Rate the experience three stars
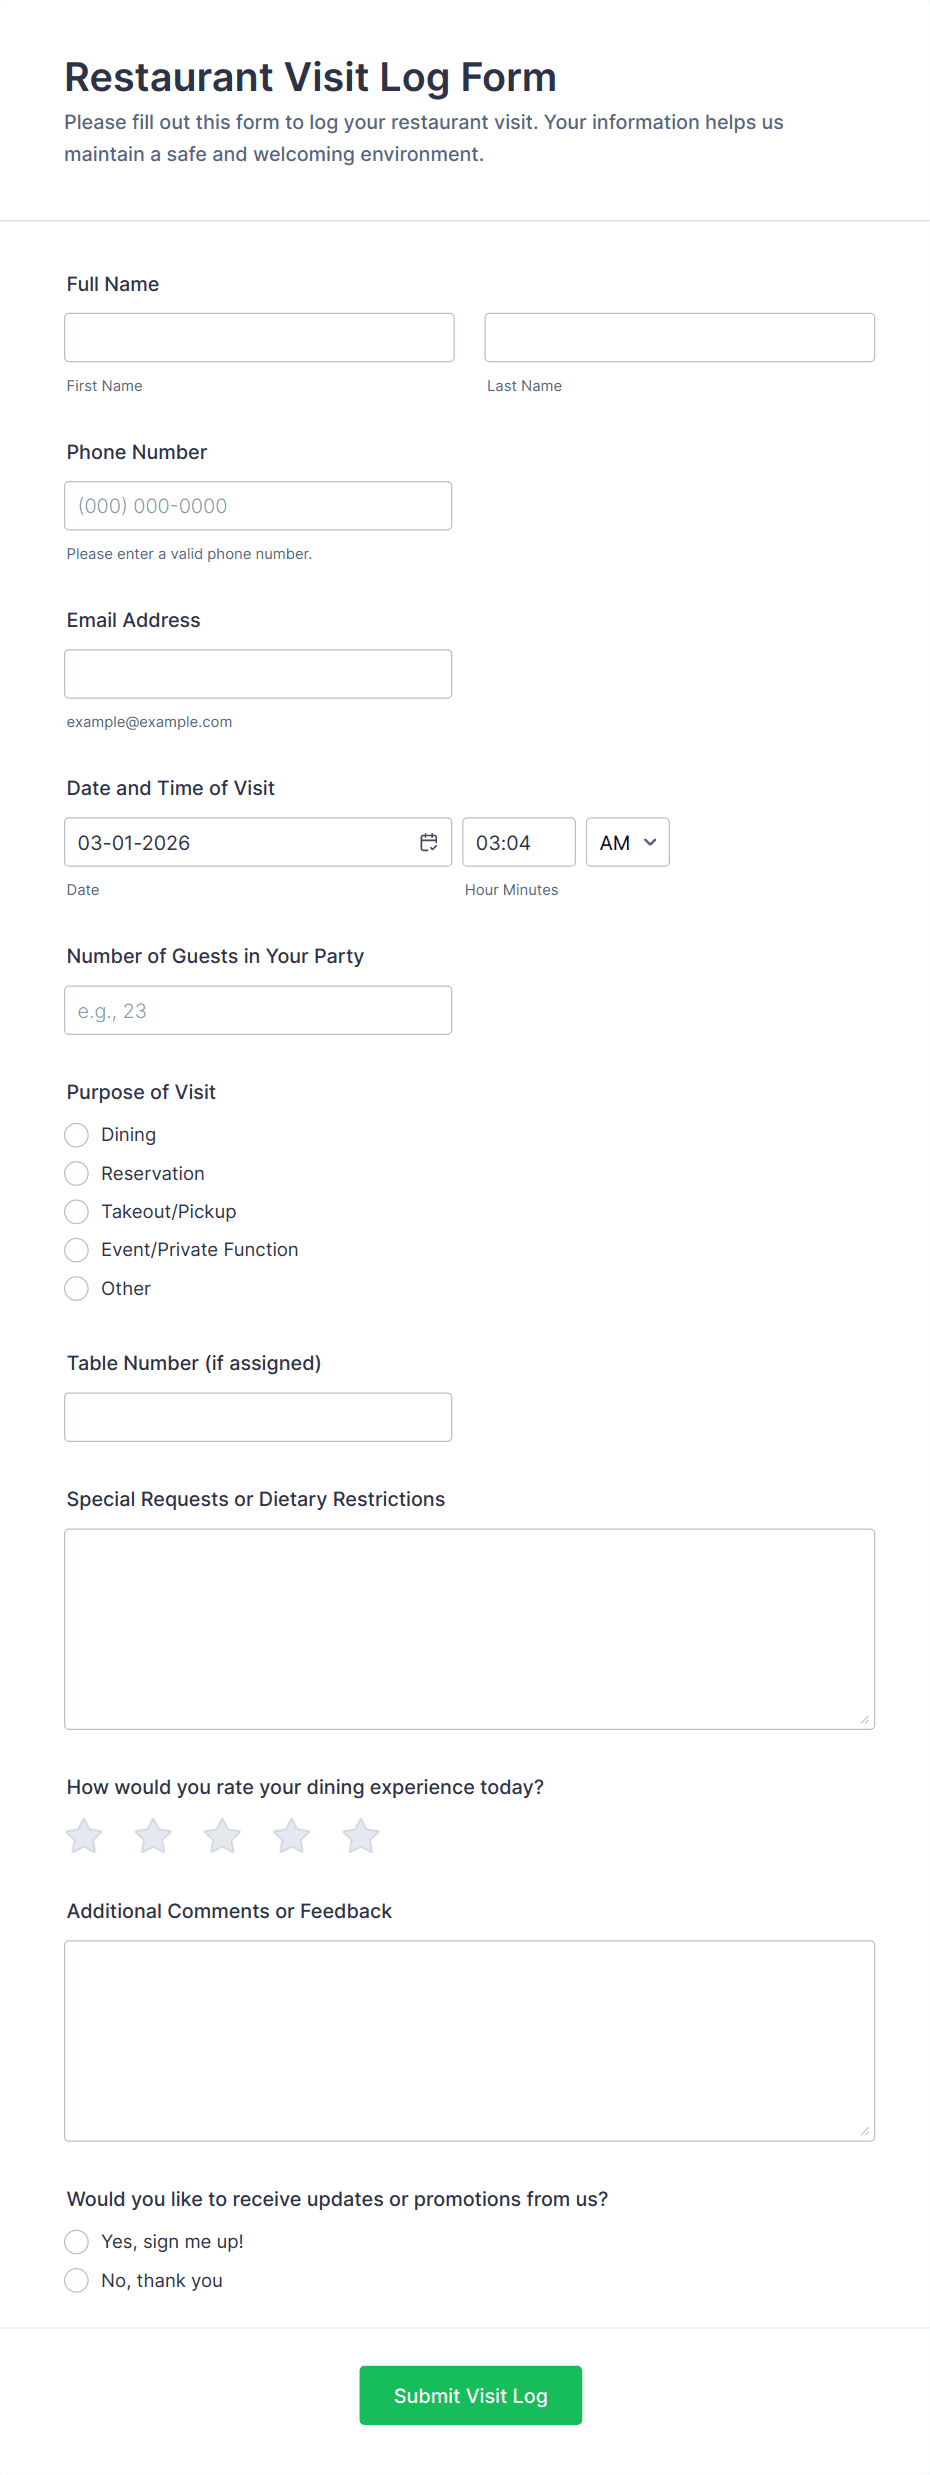 (x=222, y=1836)
